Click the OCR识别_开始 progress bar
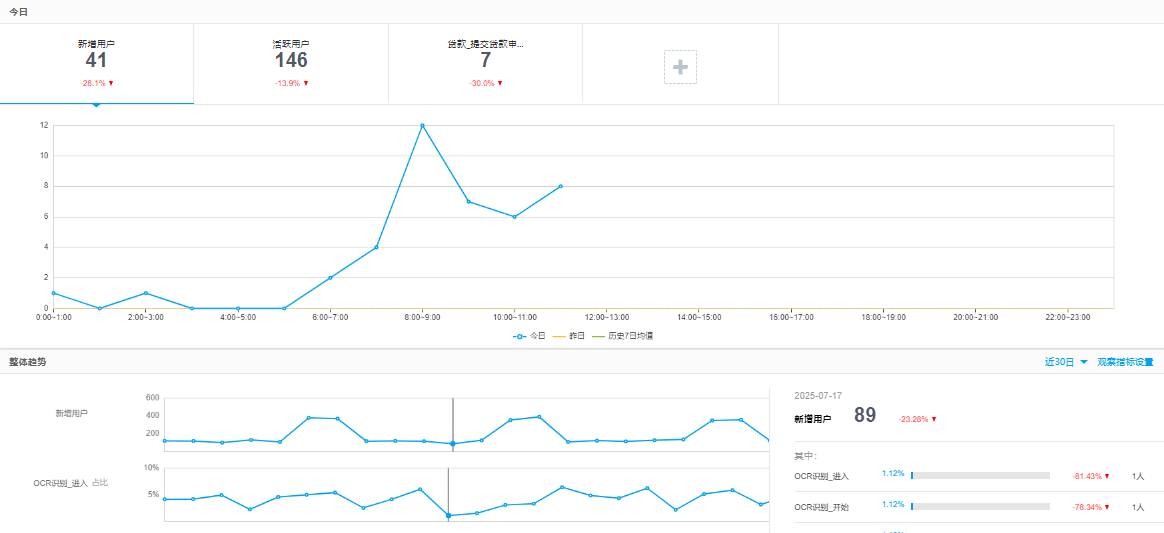The width and height of the screenshot is (1164, 533). pos(980,507)
